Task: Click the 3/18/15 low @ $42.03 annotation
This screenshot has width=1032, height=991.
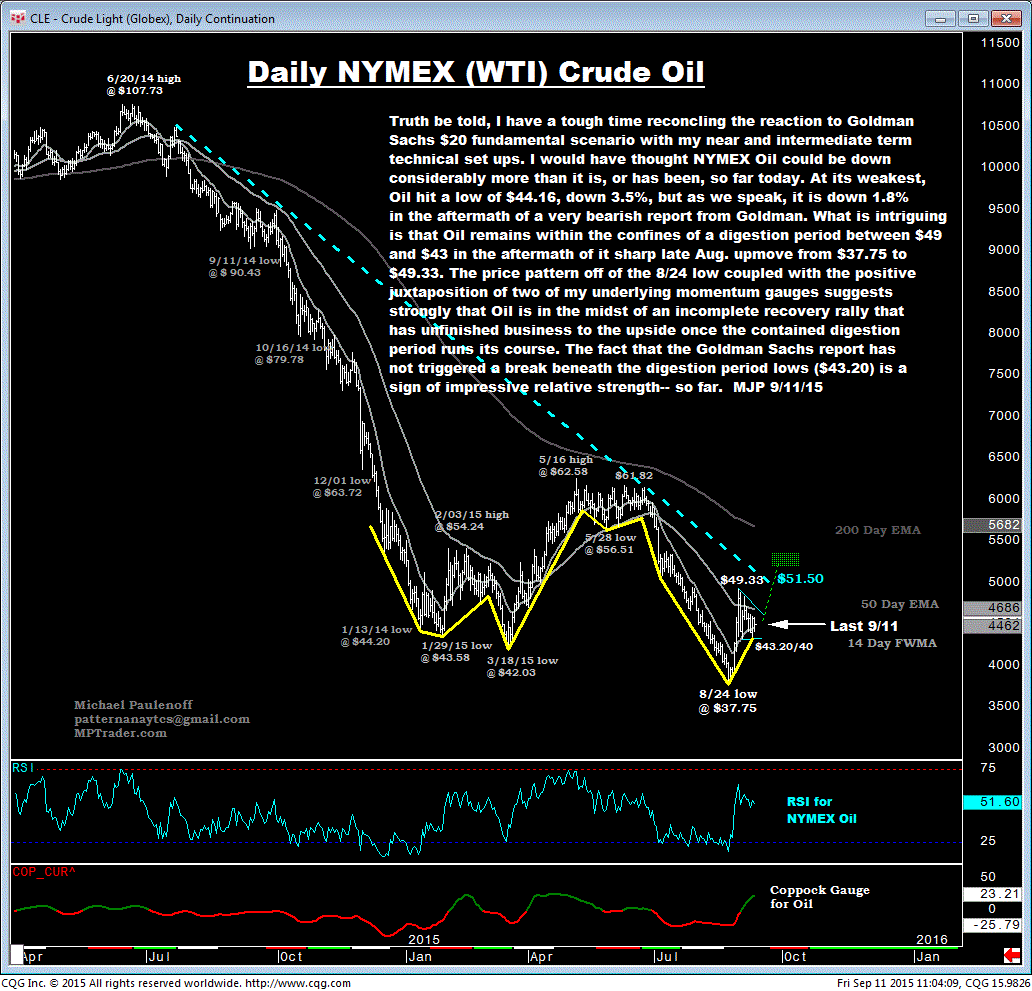Action: click(x=522, y=667)
